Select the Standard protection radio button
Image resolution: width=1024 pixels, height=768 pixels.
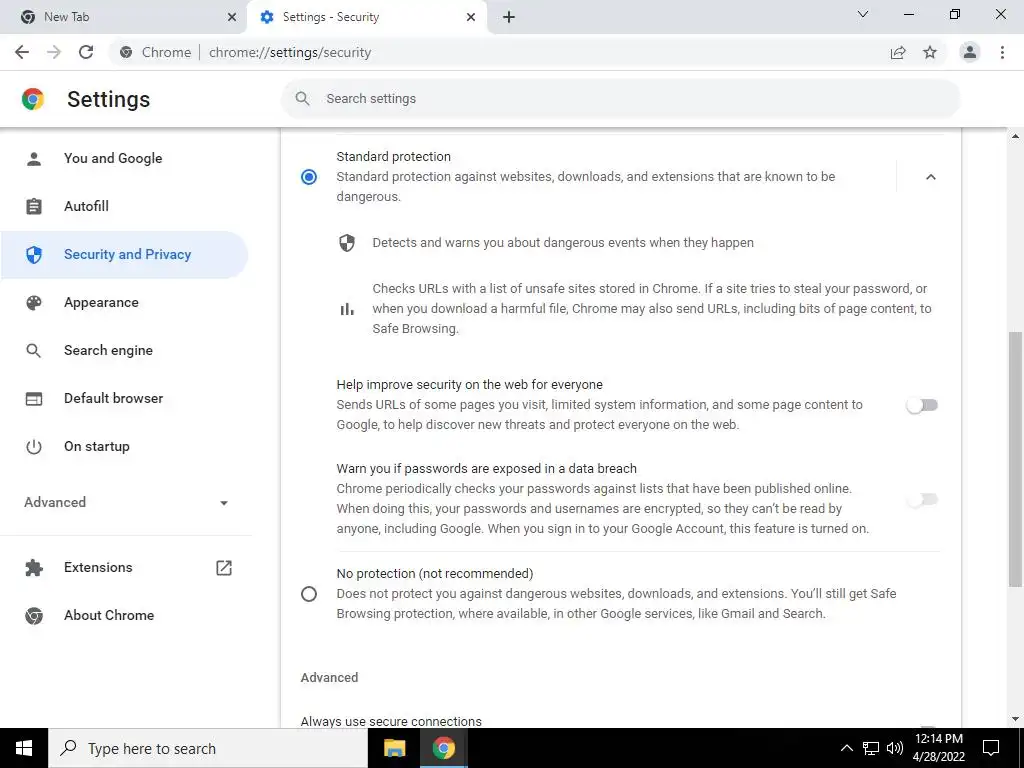click(x=309, y=177)
